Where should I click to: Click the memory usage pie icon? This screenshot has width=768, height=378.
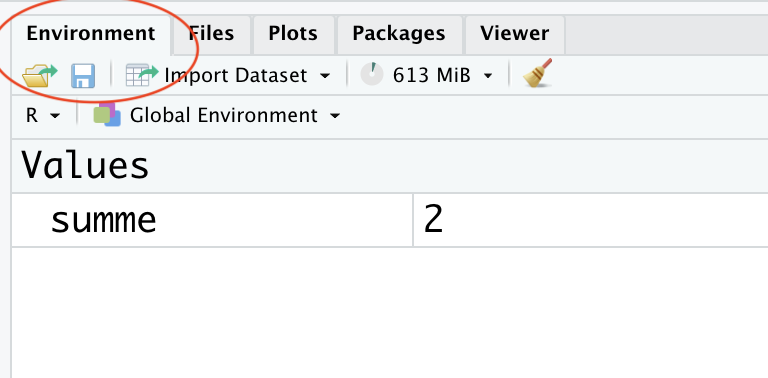(372, 74)
